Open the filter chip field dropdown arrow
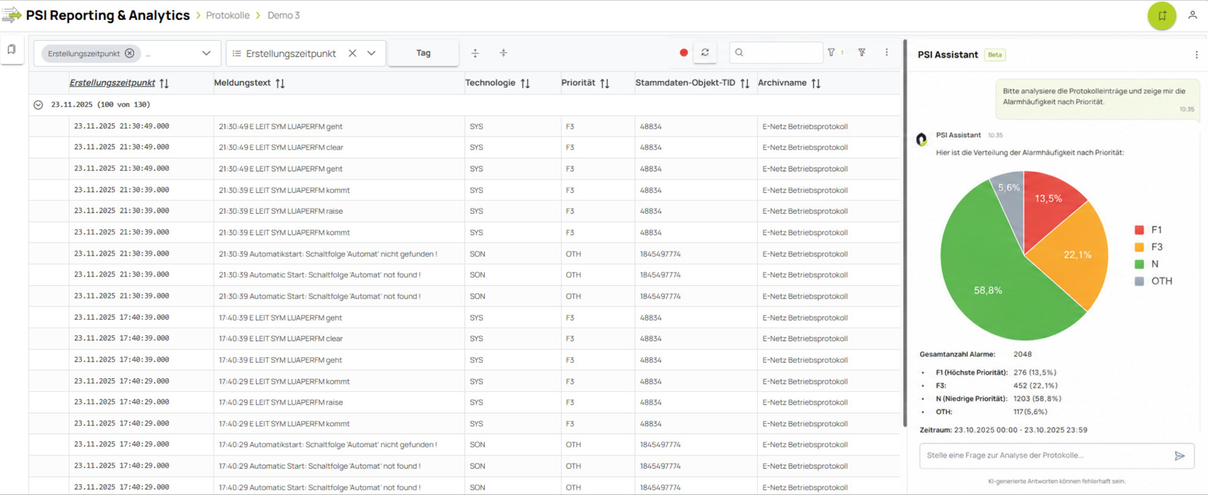The image size is (1208, 495). tap(207, 53)
